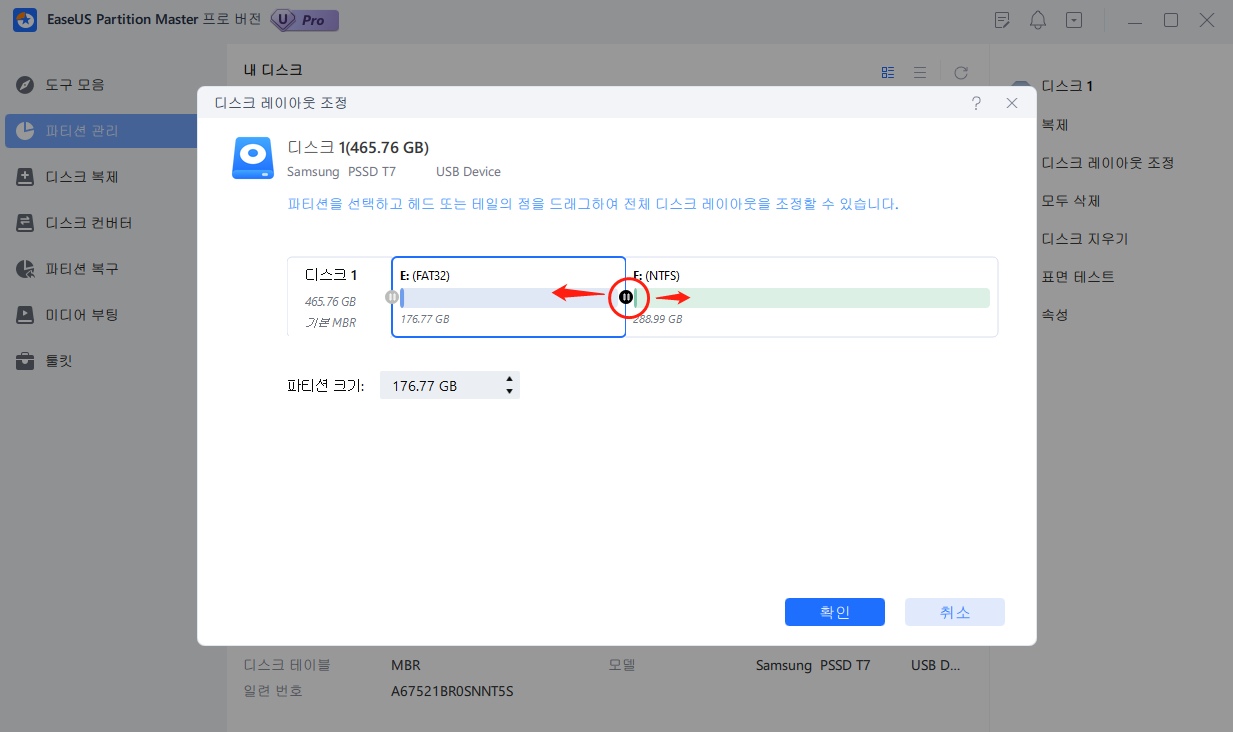Refresh the disk list
This screenshot has height=732, width=1233.
[x=961, y=72]
